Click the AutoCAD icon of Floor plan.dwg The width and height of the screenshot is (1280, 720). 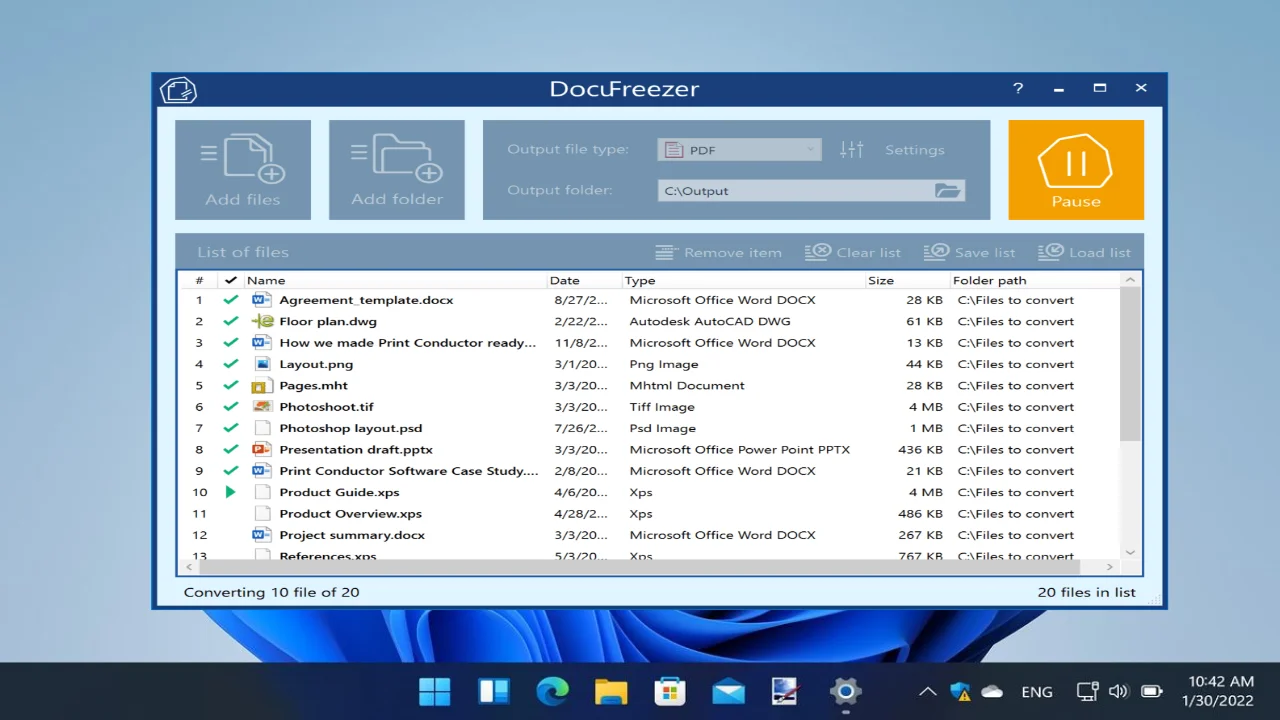[262, 321]
